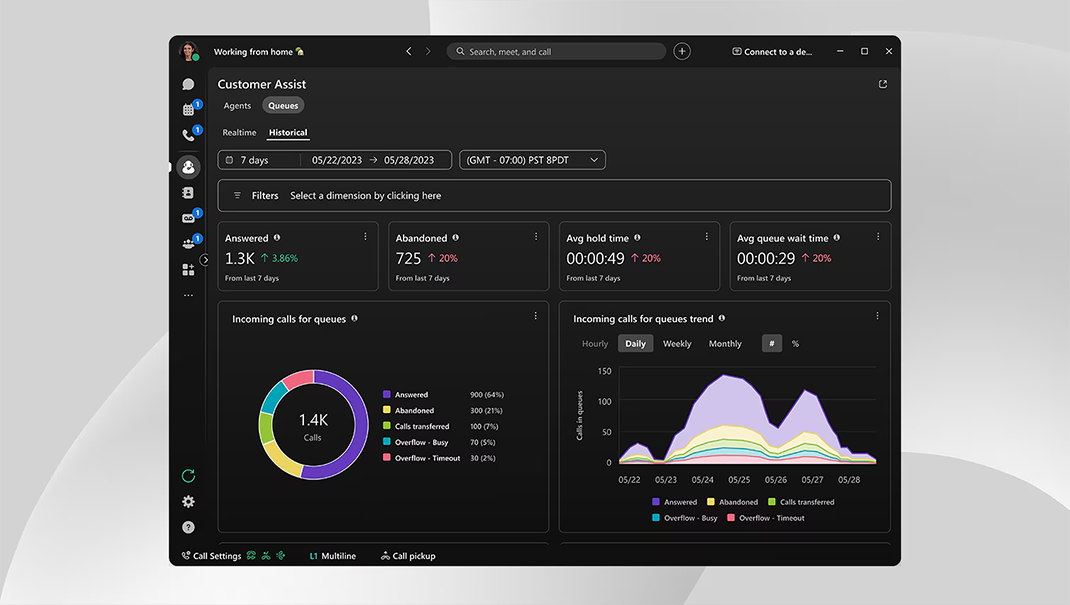The image size is (1070, 605).
Task: Click the green refresh icon in sidebar
Action: (x=188, y=476)
